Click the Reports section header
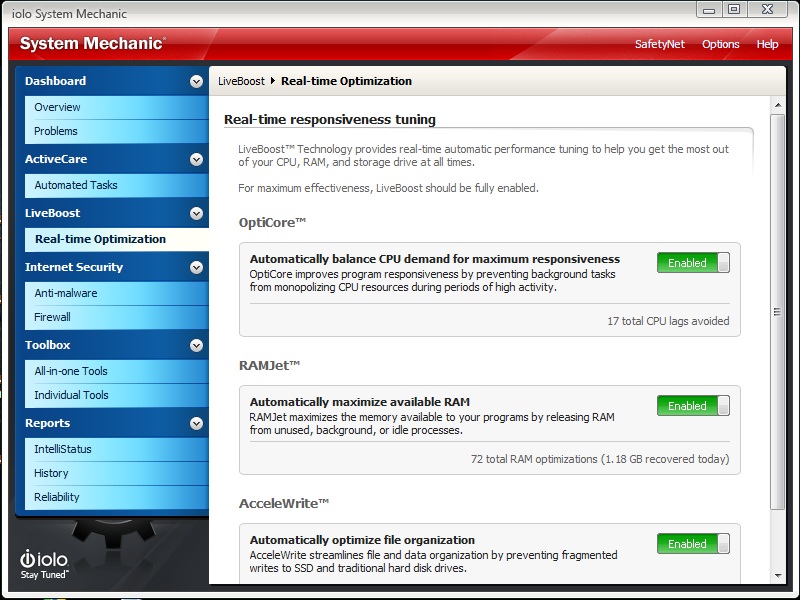 click(x=112, y=423)
